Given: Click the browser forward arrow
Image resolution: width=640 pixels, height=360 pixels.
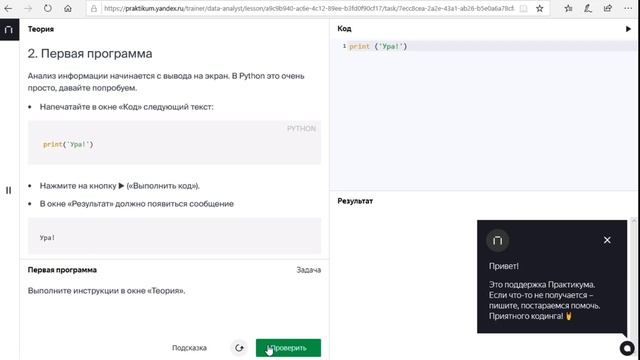Looking at the screenshot, I should tap(28, 8).
